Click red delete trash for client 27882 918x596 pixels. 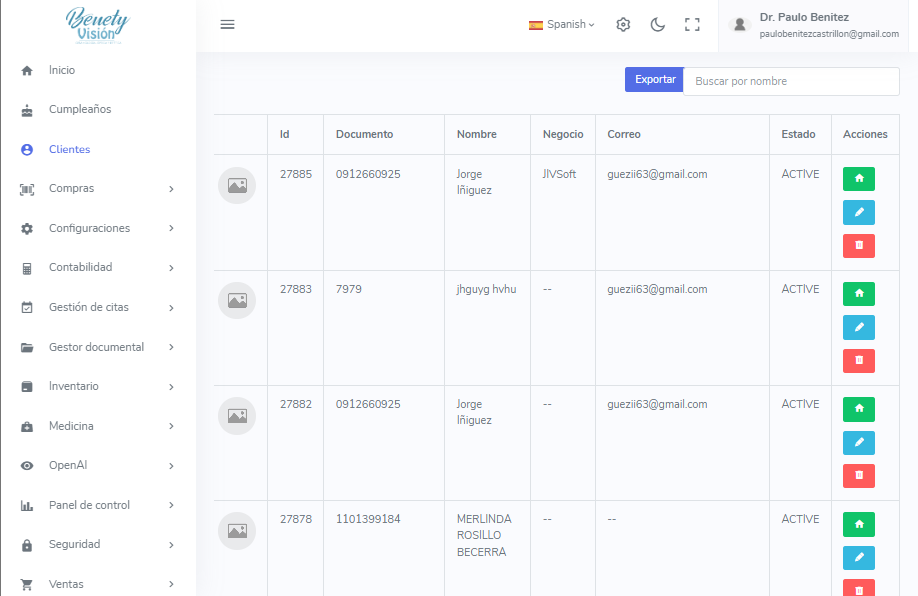pyautogui.click(x=858, y=476)
